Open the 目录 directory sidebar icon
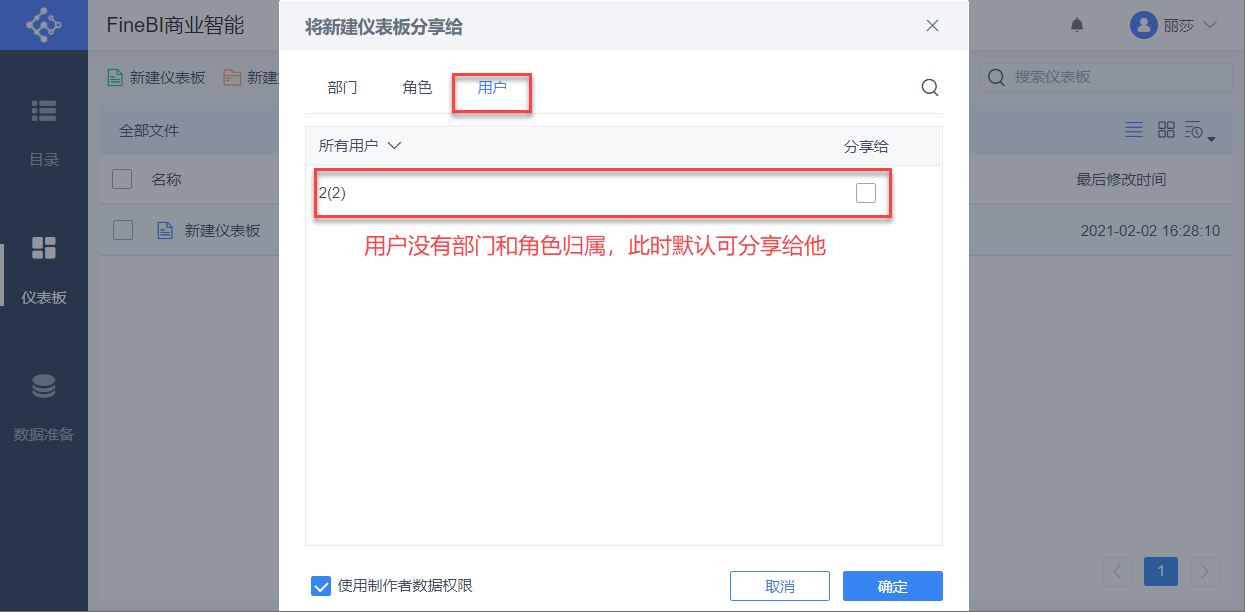The width and height of the screenshot is (1245, 612). point(44,111)
